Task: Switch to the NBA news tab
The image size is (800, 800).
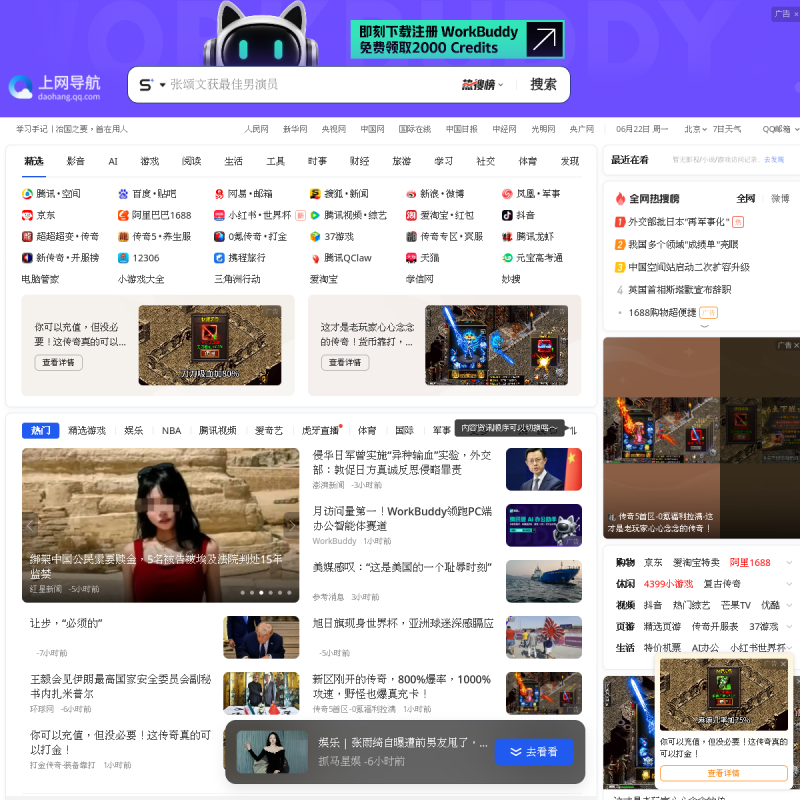Action: (171, 431)
